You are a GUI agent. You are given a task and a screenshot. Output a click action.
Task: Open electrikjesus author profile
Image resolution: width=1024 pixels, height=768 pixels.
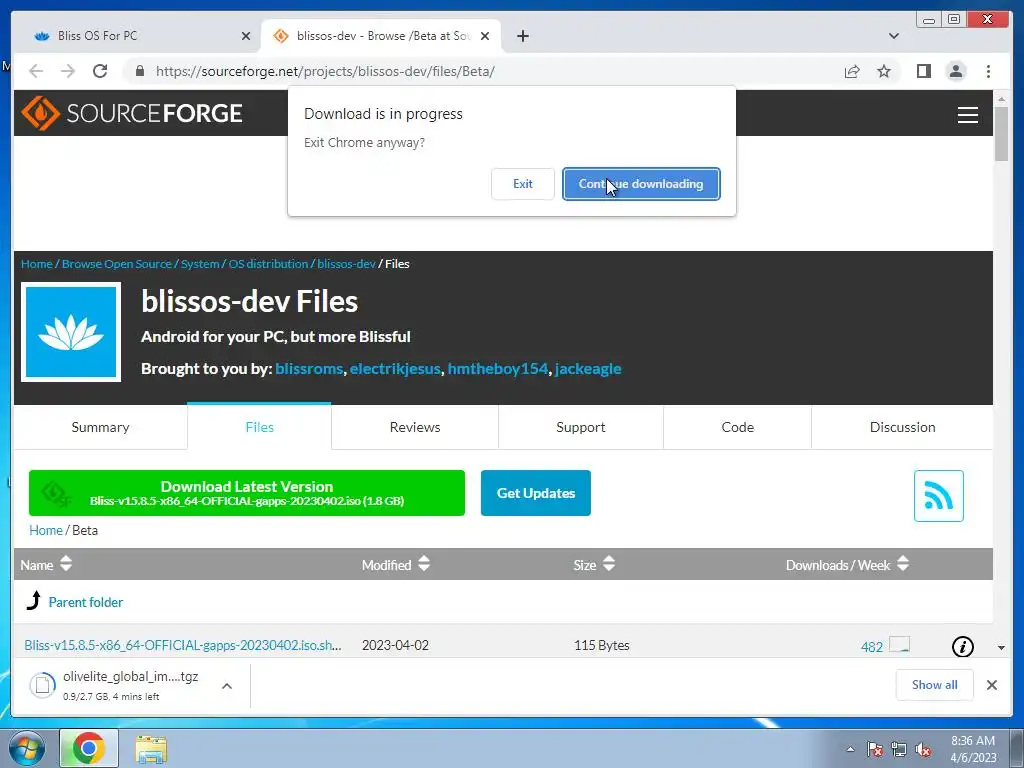pyautogui.click(x=394, y=369)
